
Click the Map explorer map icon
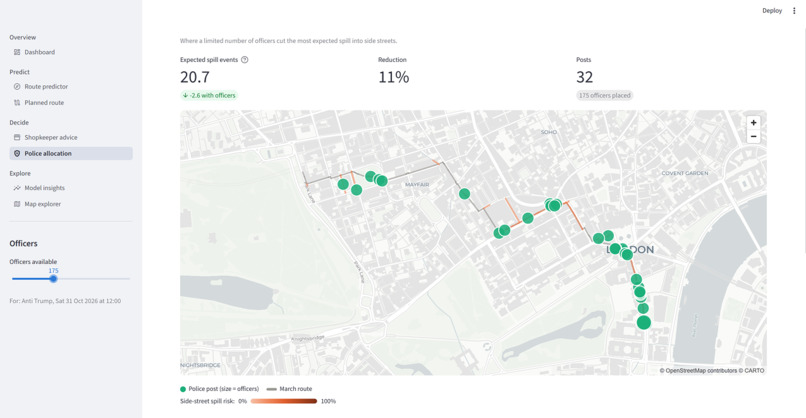point(17,204)
